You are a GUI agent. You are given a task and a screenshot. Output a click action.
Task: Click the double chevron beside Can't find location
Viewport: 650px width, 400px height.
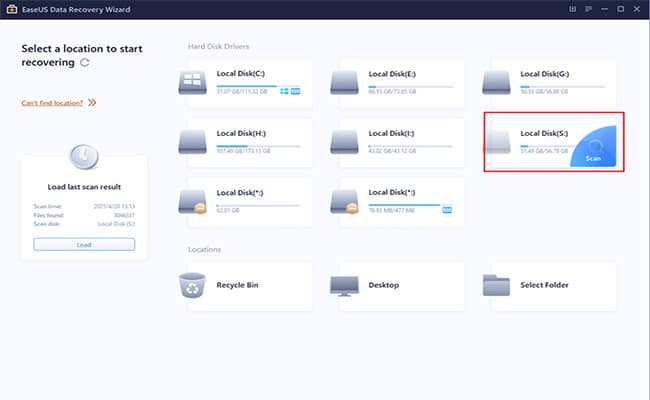pos(92,102)
